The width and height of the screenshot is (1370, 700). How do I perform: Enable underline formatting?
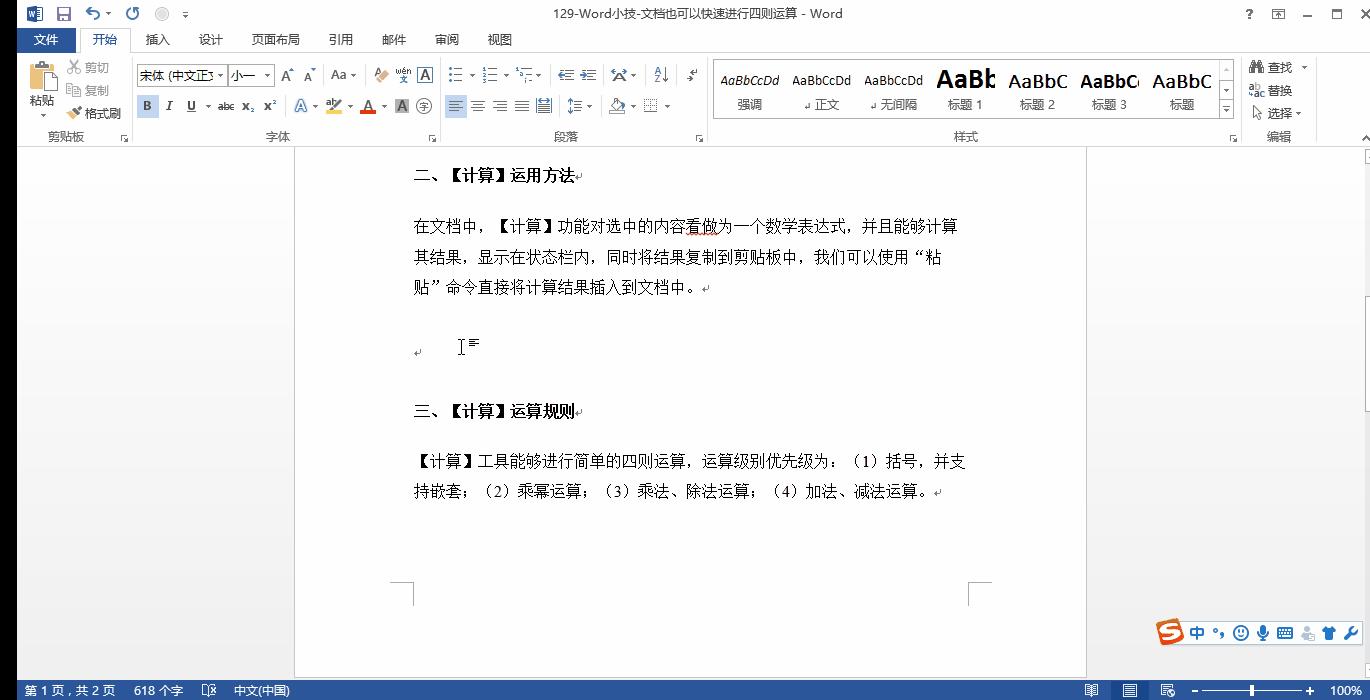click(x=190, y=106)
